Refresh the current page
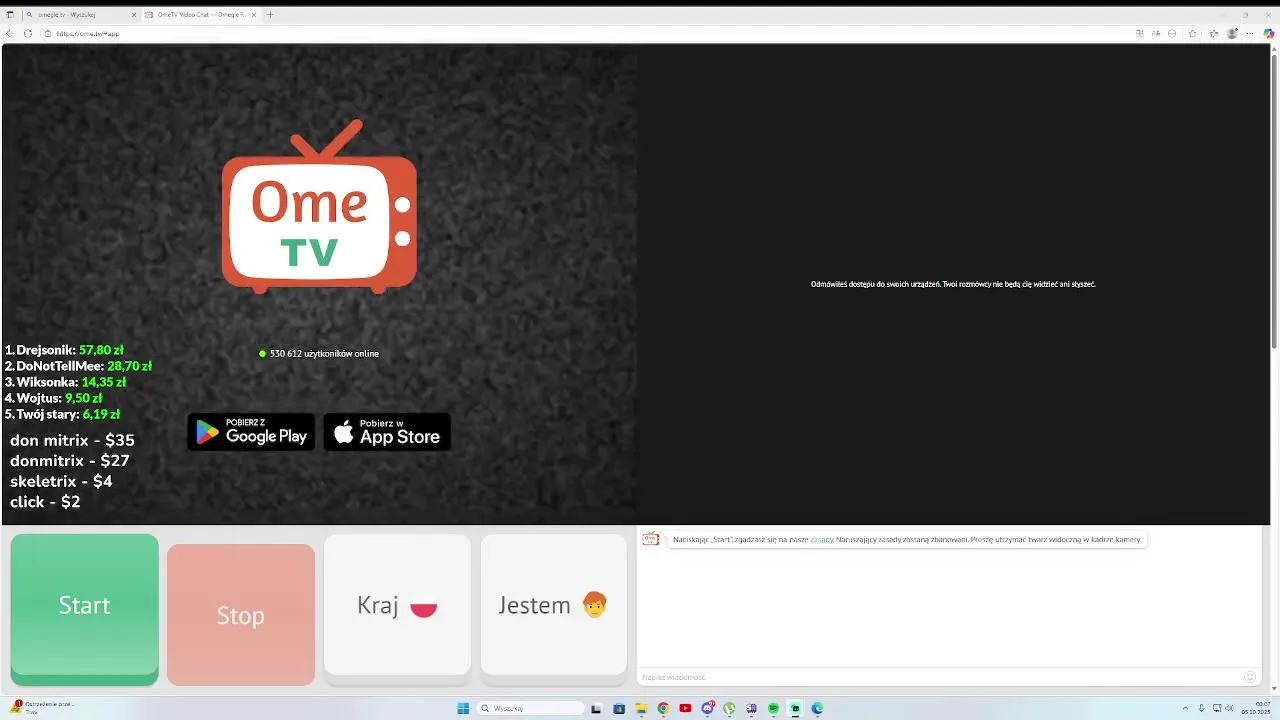 28,33
